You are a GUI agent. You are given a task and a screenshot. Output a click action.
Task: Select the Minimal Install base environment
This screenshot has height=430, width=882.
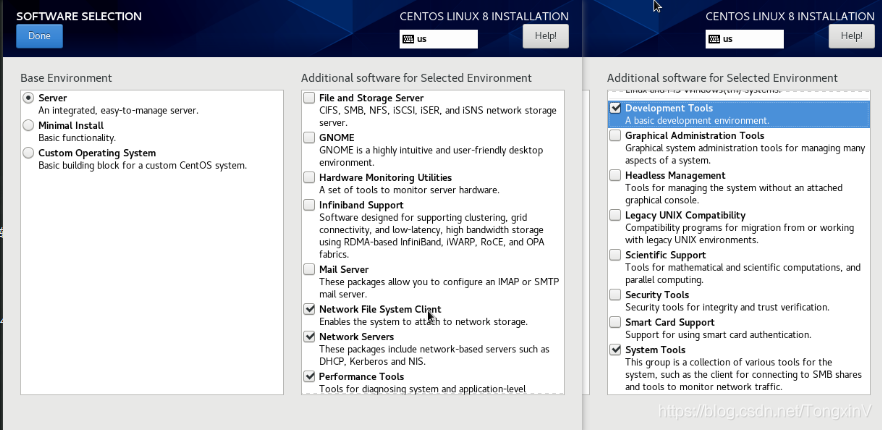coord(28,126)
